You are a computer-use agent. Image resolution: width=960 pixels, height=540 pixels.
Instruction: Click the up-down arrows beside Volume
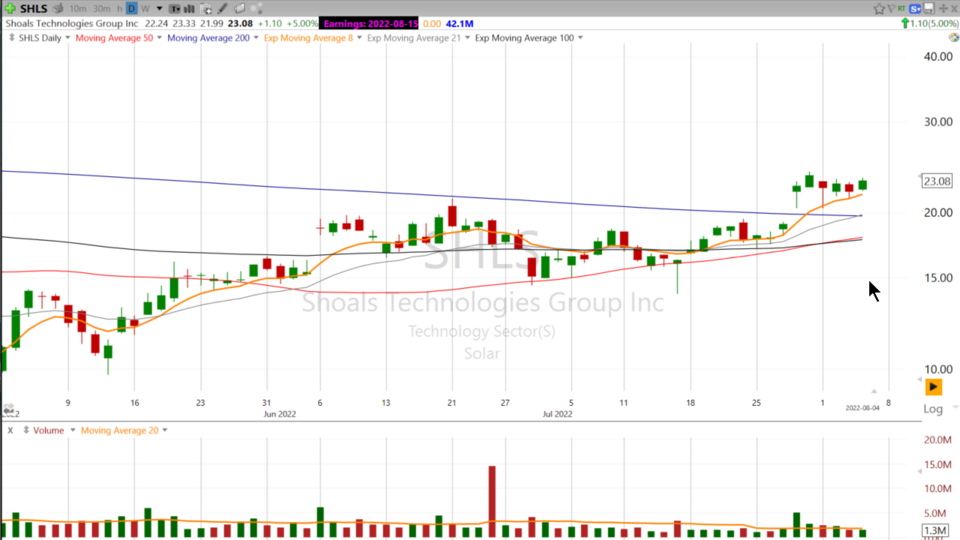[x=26, y=430]
